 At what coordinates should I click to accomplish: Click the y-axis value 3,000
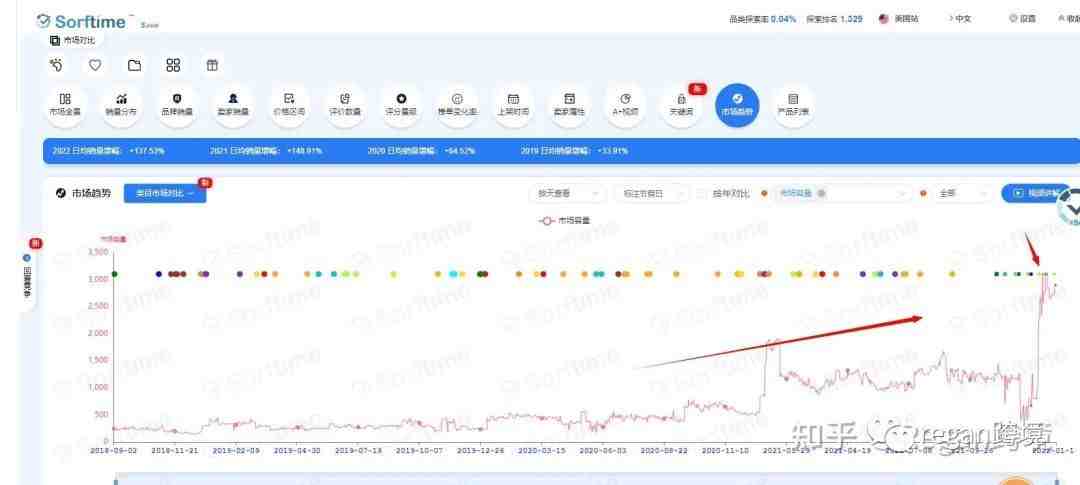pyautogui.click(x=99, y=279)
